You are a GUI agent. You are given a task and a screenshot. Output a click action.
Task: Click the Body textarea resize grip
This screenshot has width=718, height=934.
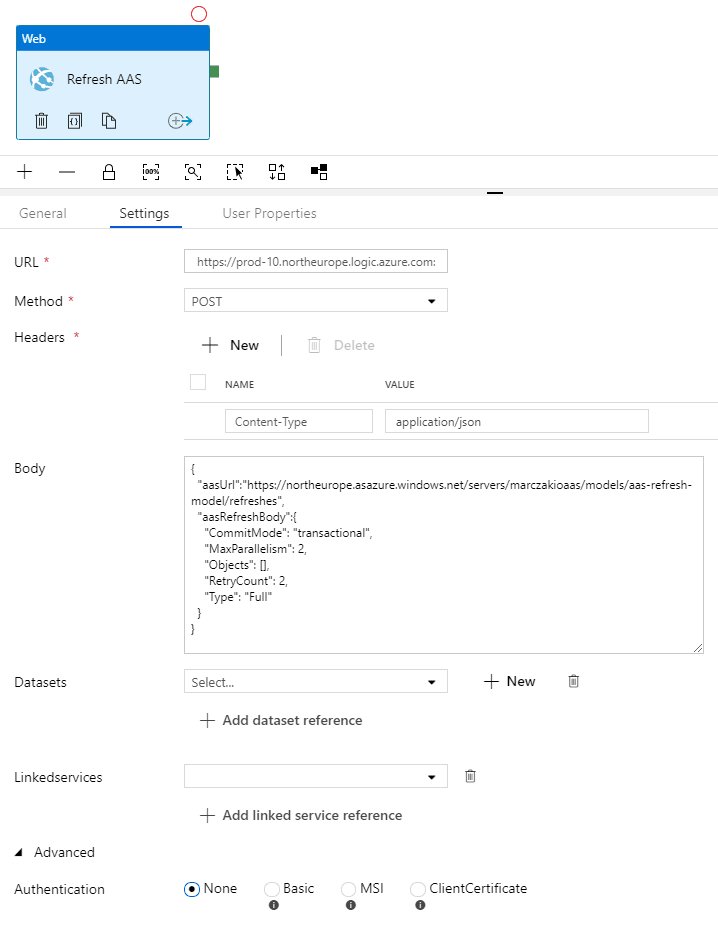click(698, 648)
